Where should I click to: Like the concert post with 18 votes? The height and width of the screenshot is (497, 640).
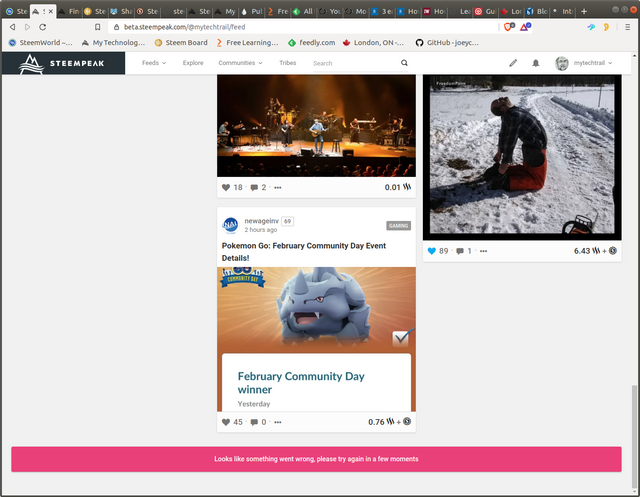point(226,187)
